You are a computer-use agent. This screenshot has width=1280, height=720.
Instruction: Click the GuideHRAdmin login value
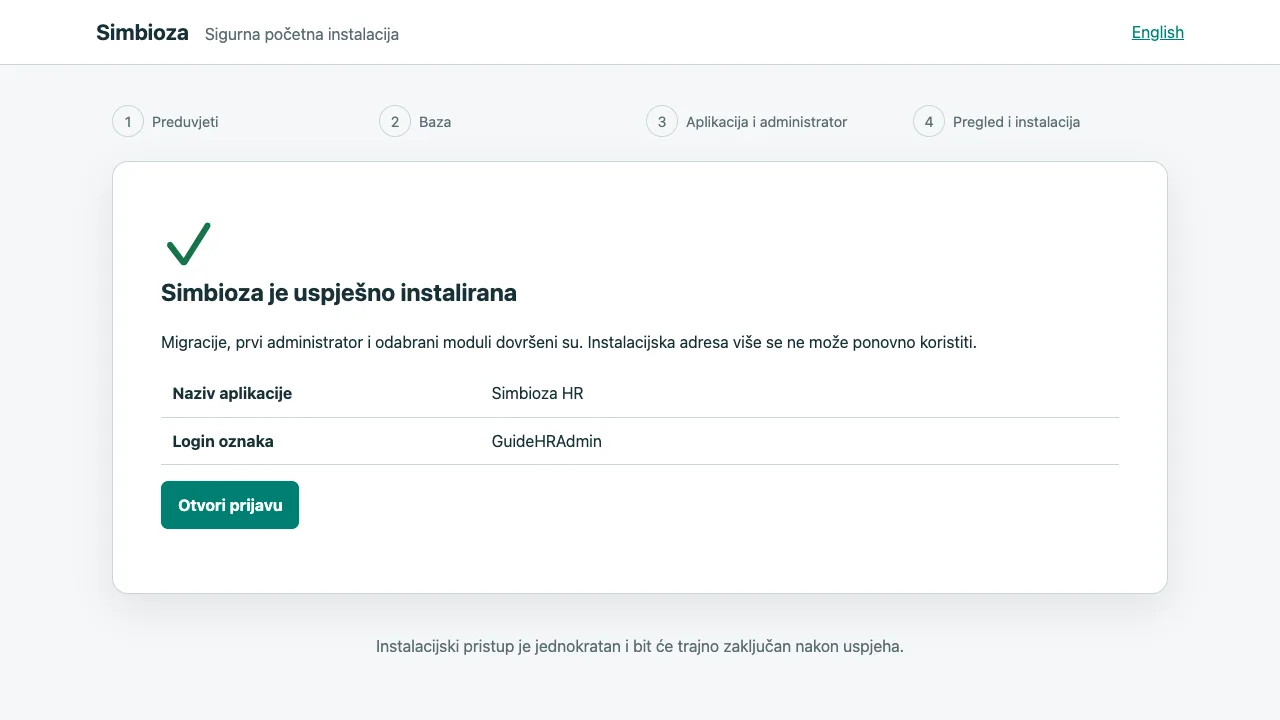point(546,441)
